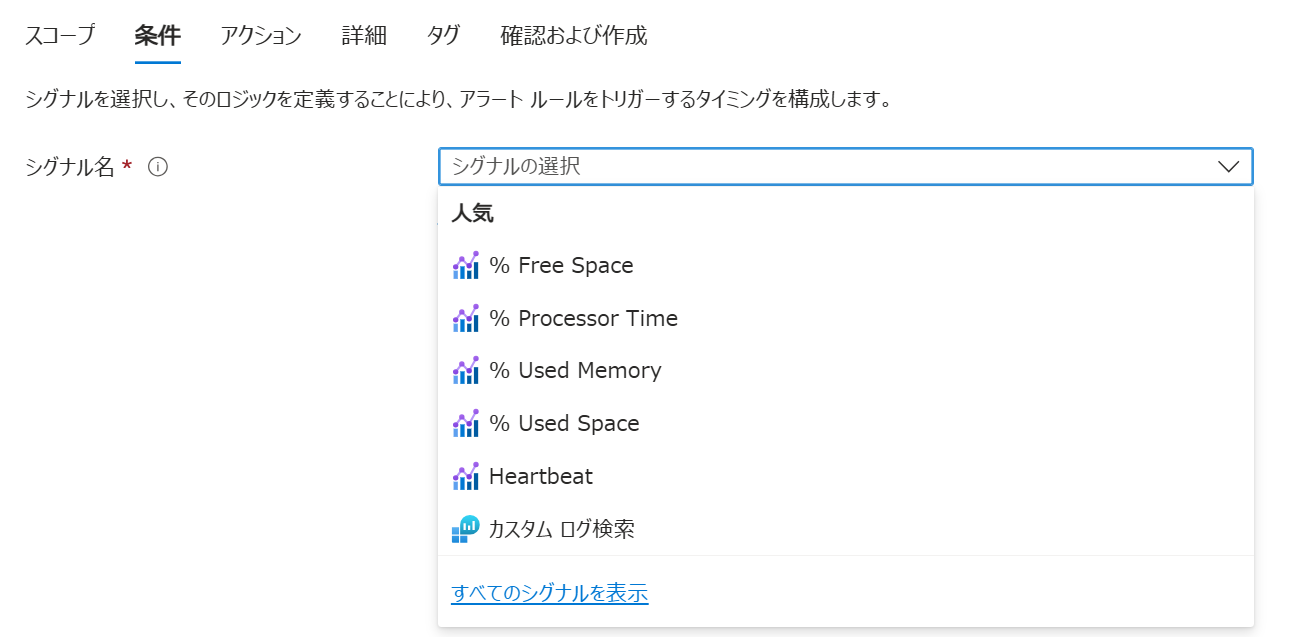
Task: Click the info icon next to シグナル名
Action: [x=157, y=167]
